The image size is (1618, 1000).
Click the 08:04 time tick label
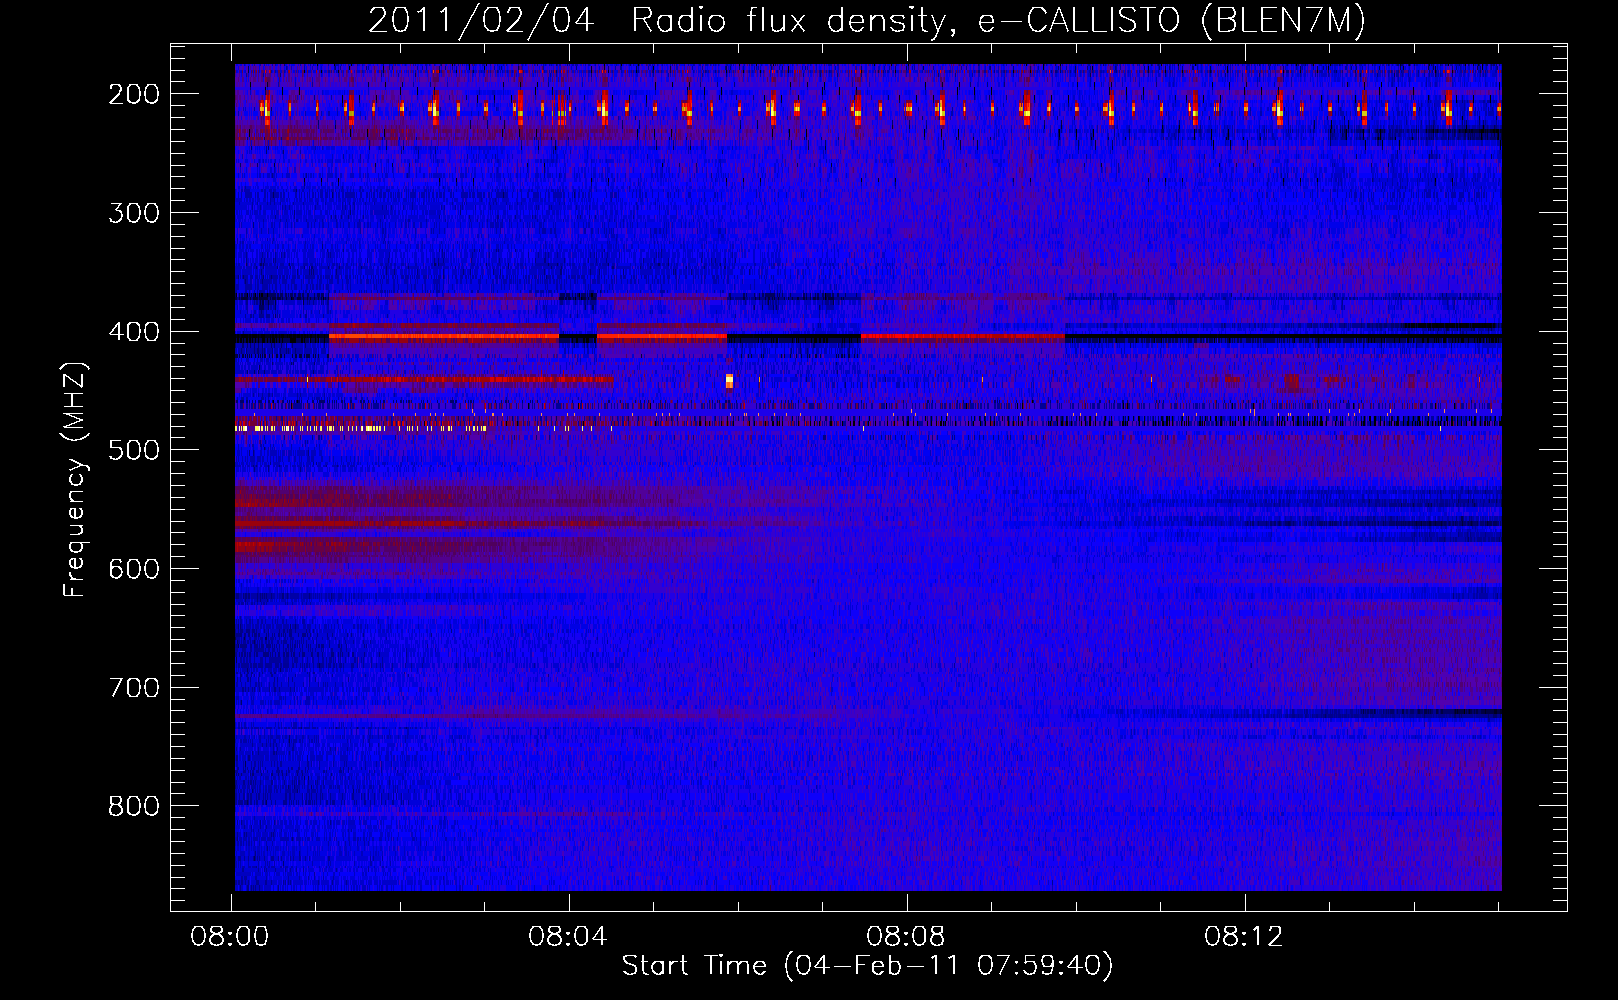569,937
